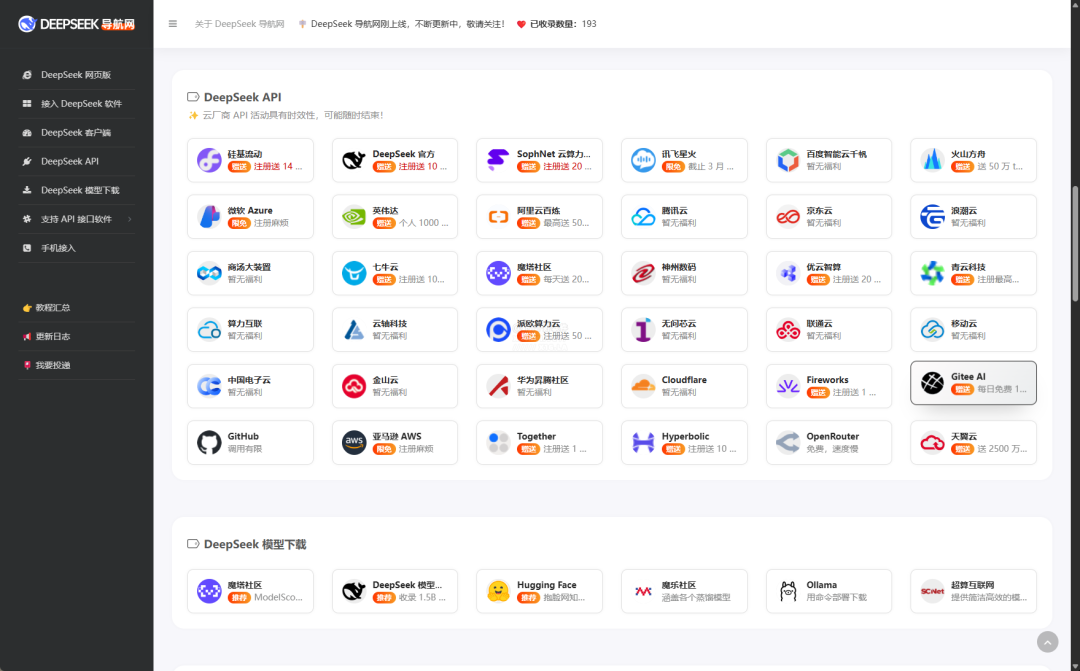Open the 优云智算 card
The height and width of the screenshot is (671, 1080).
(829, 273)
